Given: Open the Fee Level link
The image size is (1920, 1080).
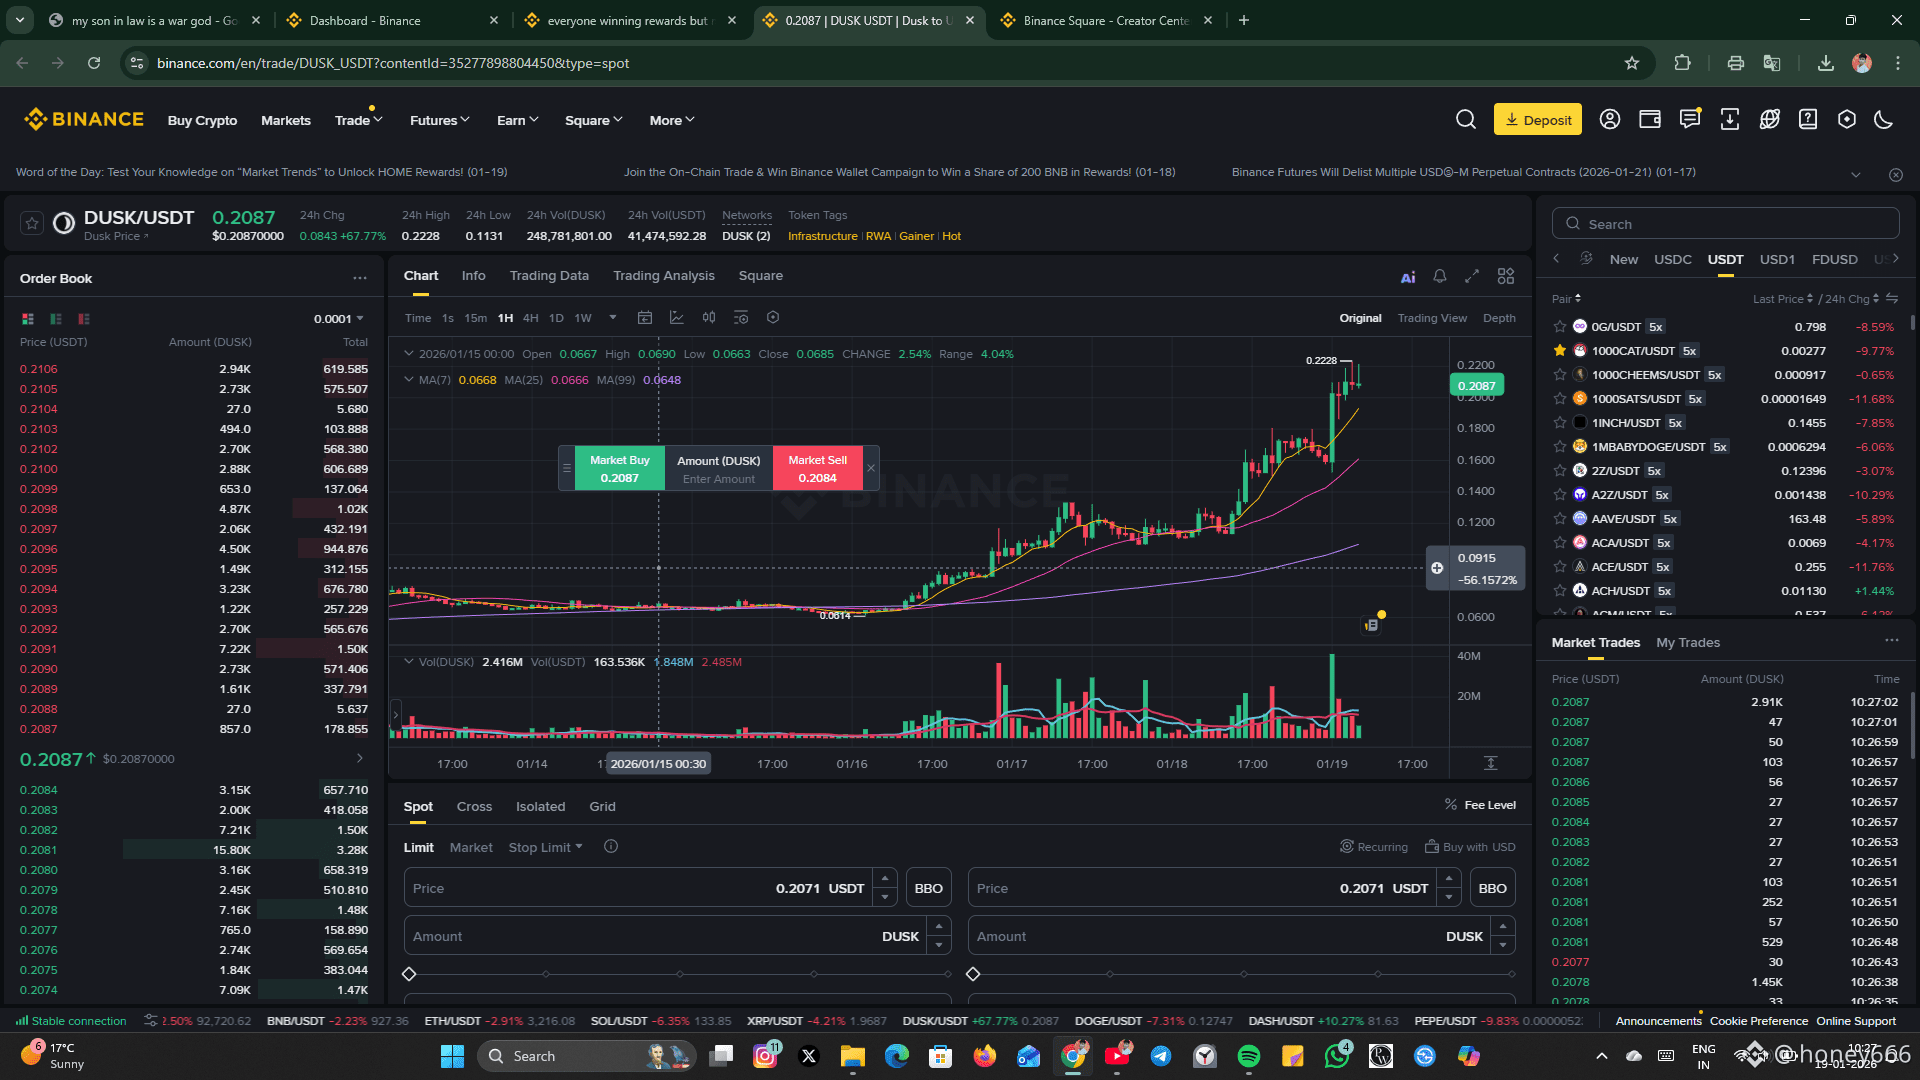Looking at the screenshot, I should coord(1480,805).
